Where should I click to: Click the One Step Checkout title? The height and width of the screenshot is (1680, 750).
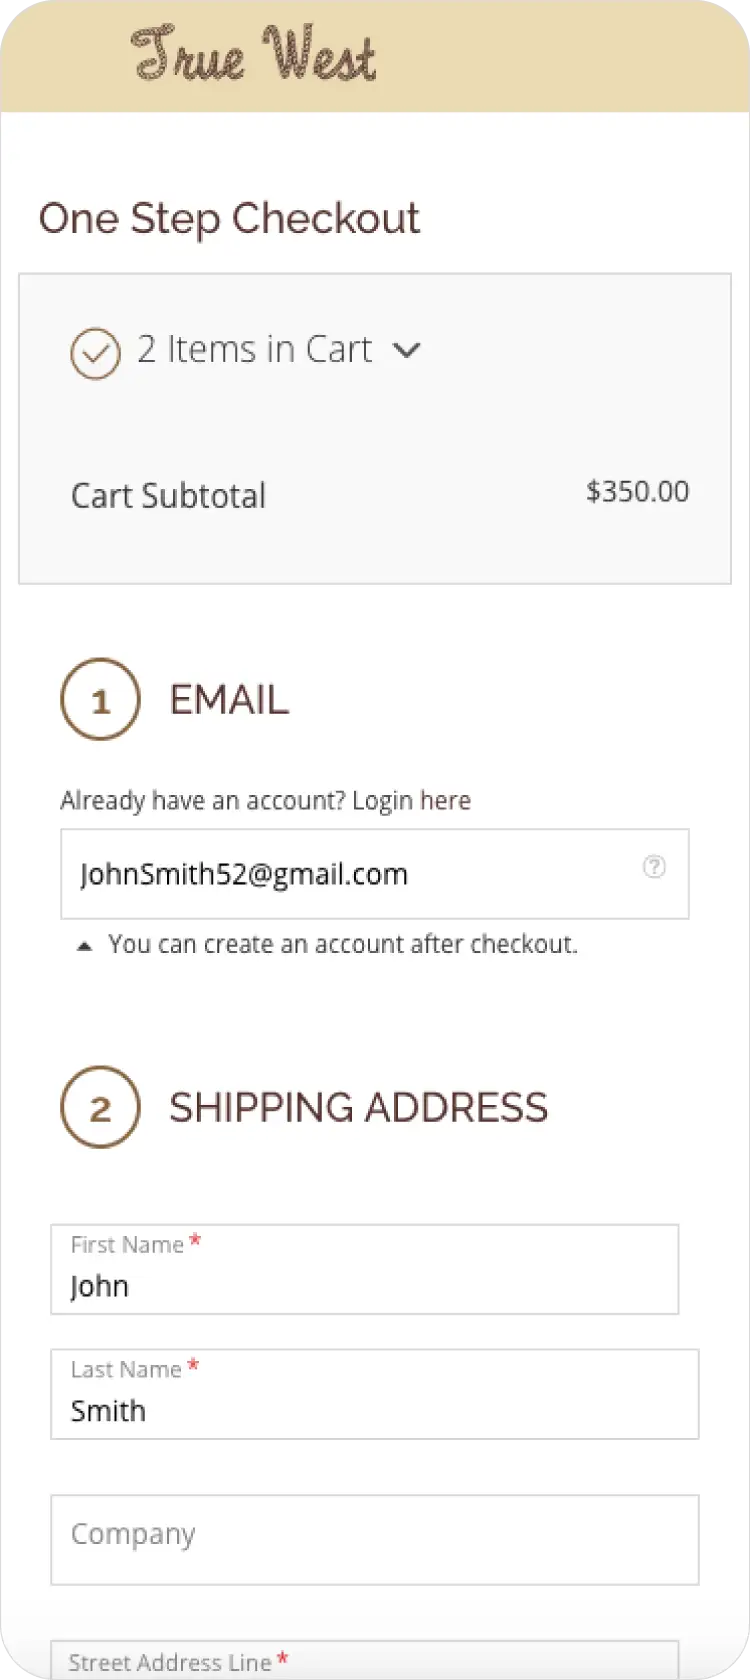[x=229, y=219]
